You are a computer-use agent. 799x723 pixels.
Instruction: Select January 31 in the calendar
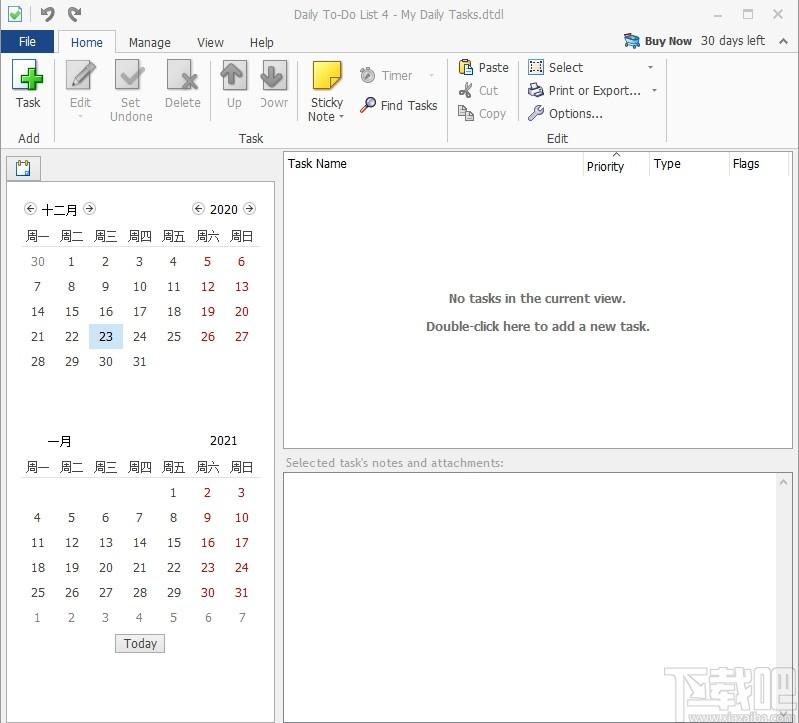coord(242,592)
